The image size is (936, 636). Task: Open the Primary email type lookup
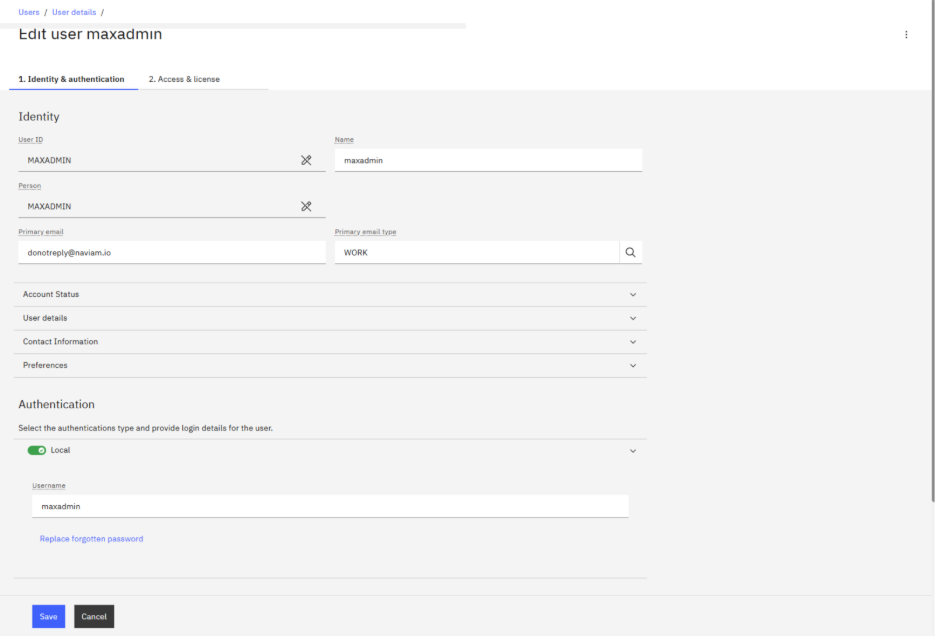tap(631, 252)
